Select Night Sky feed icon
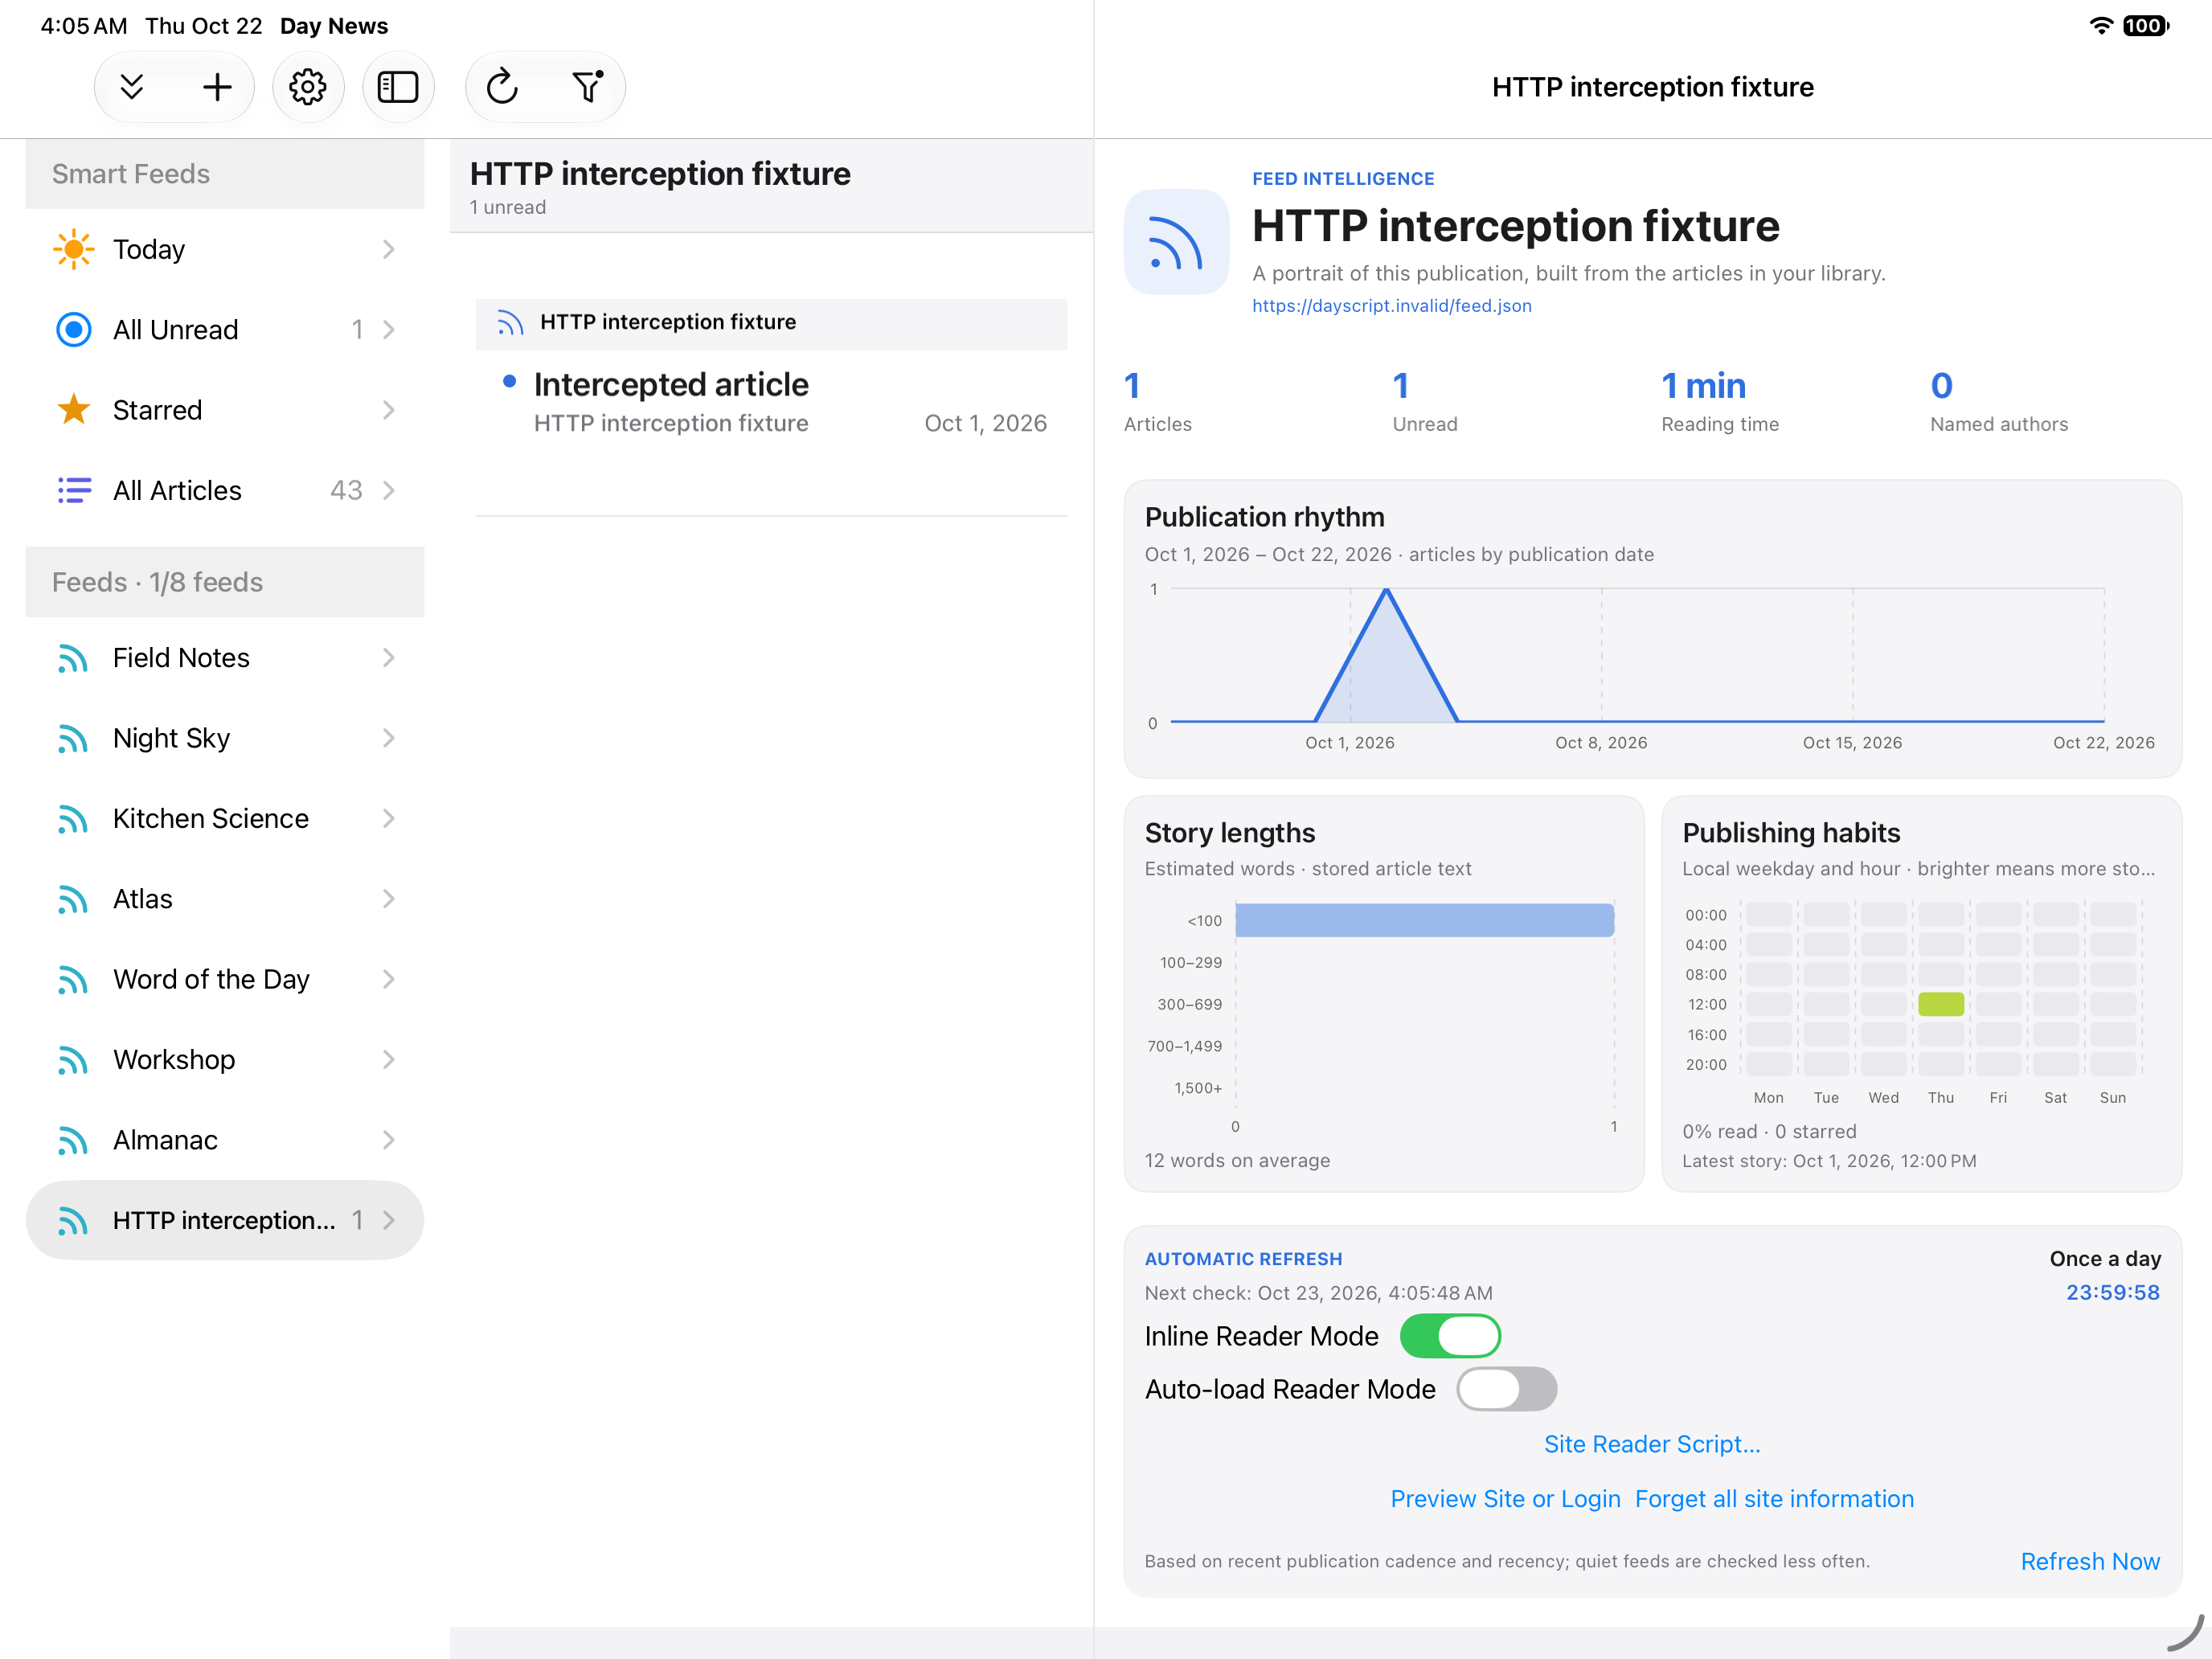The width and height of the screenshot is (2212, 1659). [73, 738]
